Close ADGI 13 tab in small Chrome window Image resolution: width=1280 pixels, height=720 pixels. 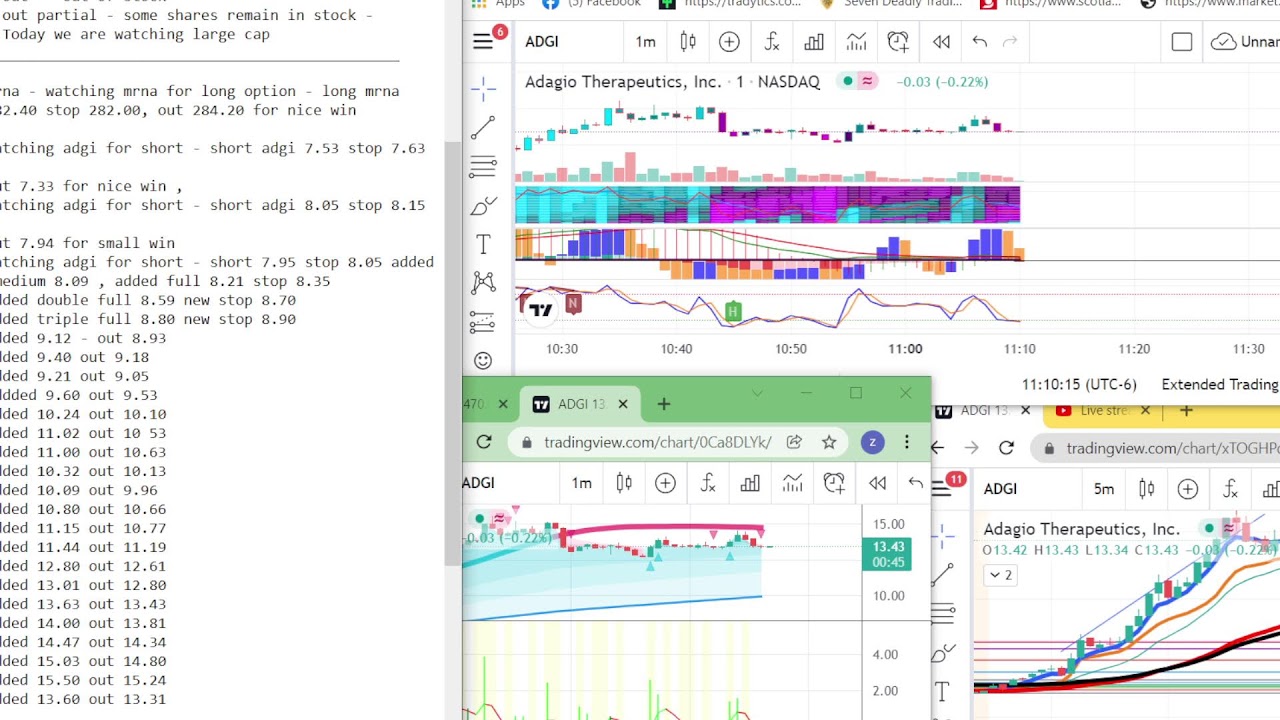[623, 404]
